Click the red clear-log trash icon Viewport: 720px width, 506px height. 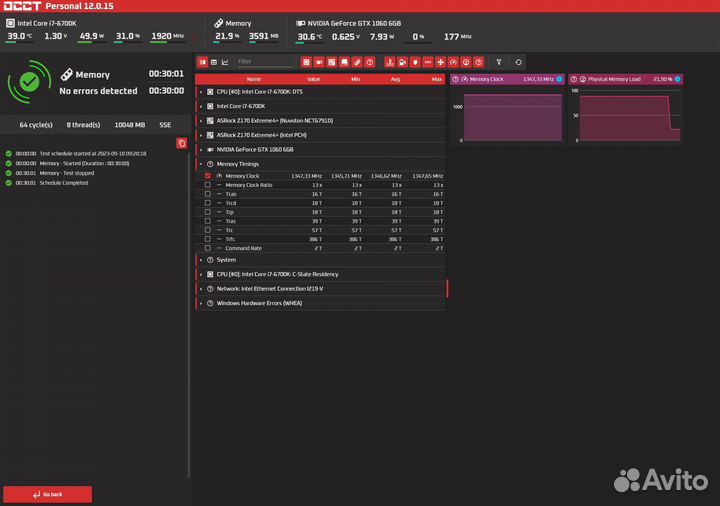pyautogui.click(x=181, y=143)
